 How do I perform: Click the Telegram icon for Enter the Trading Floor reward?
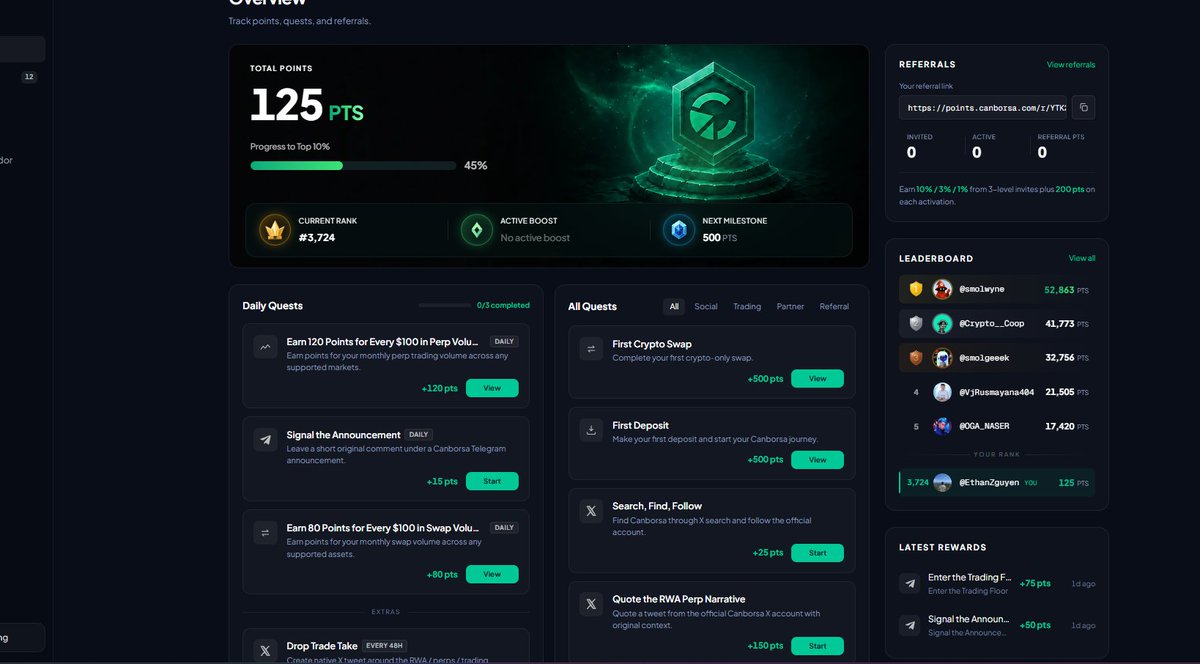[909, 583]
